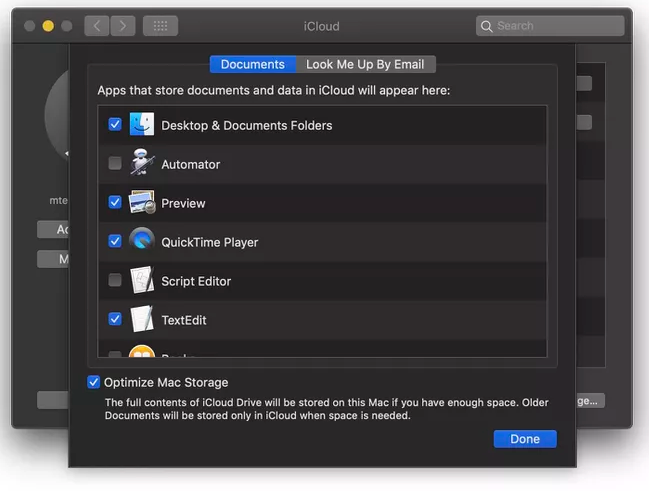Enable the Automator checkbox
Viewport: 649px width, 491px height.
(x=115, y=163)
